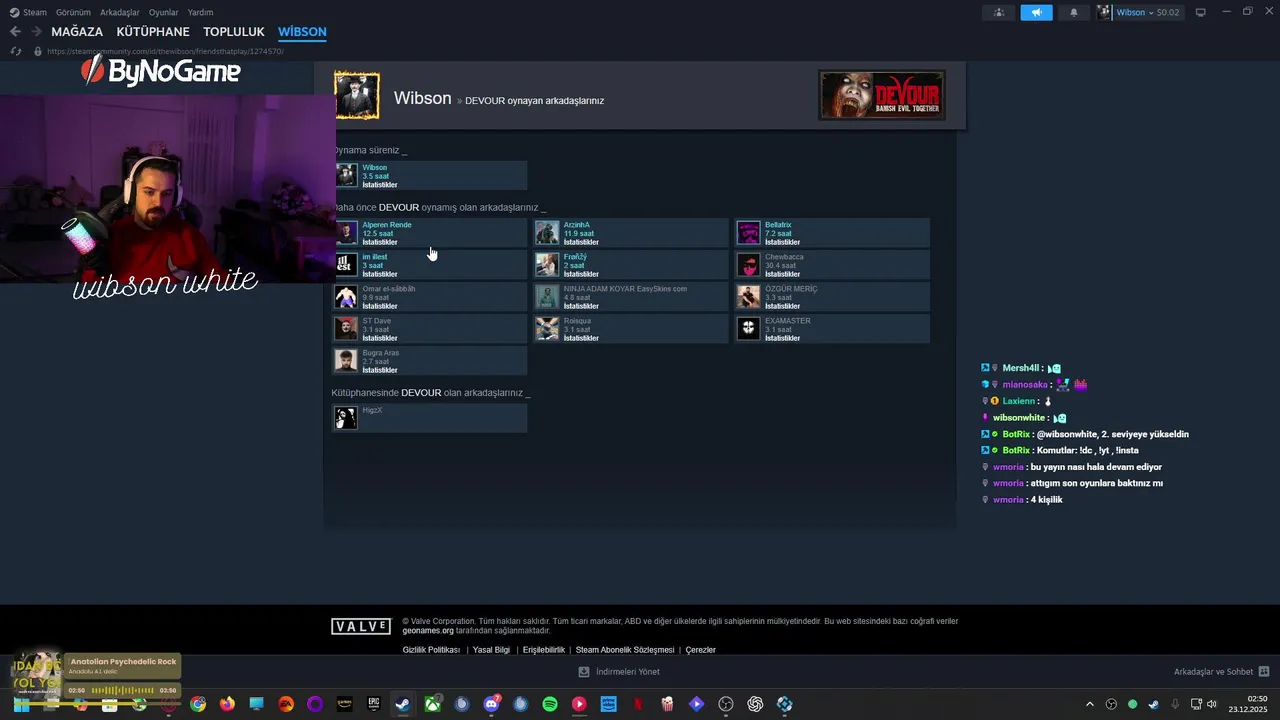
Task: Open Spotify from the taskbar
Action: tap(550, 704)
